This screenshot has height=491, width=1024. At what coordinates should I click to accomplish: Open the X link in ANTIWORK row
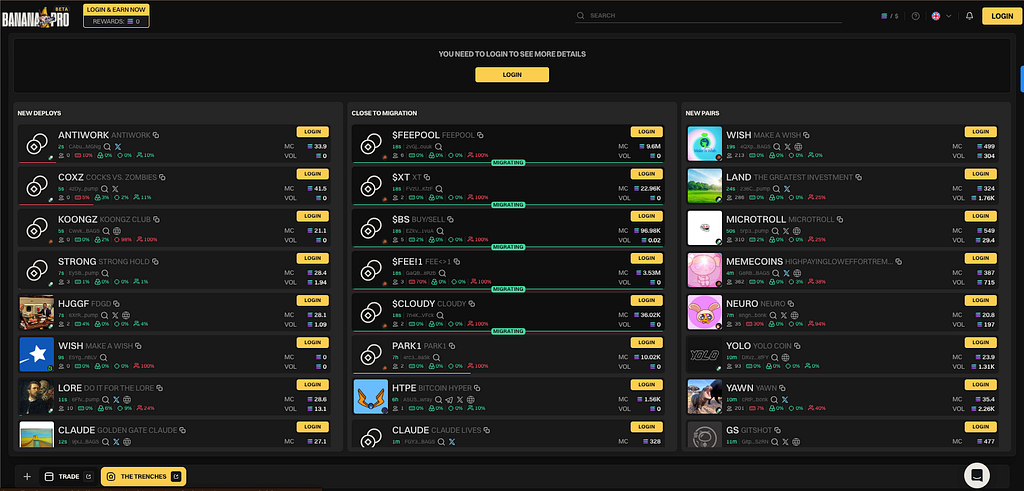tap(118, 146)
